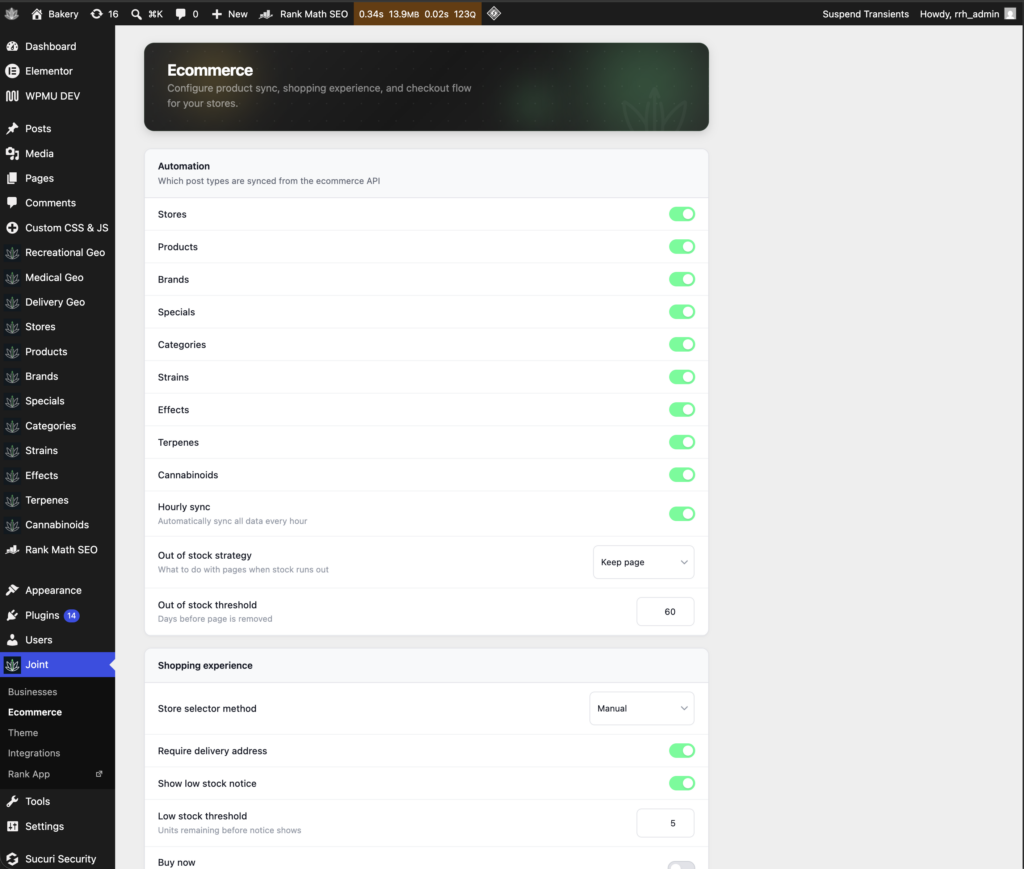This screenshot has width=1024, height=869.
Task: Switch off the Strains sync toggle
Action: pos(682,377)
